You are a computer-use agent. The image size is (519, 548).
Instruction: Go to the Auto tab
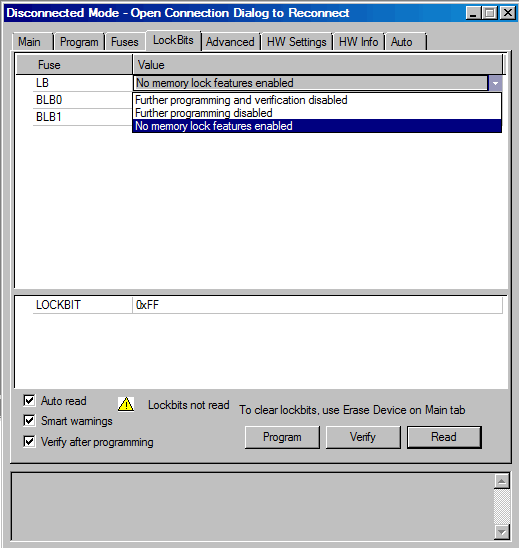coord(405,42)
